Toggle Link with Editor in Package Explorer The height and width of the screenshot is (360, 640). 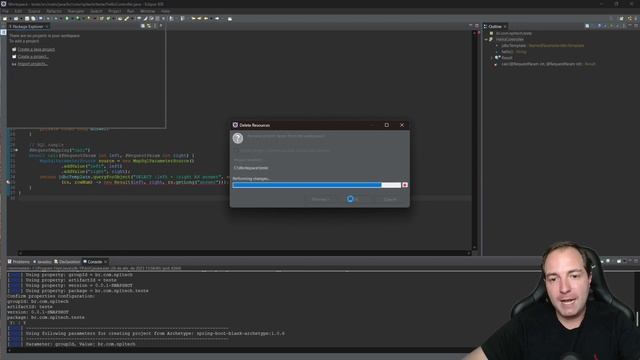pos(149,26)
